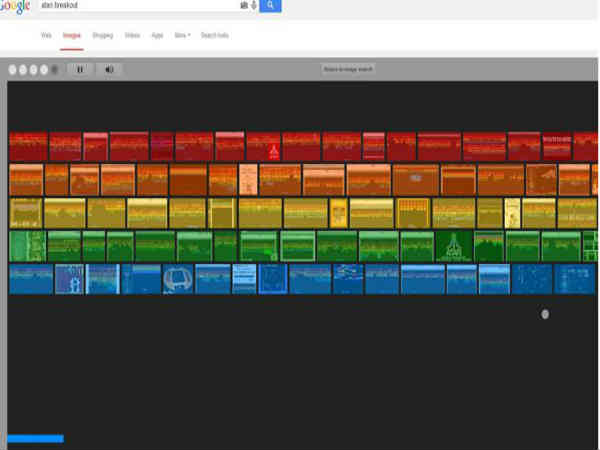Image resolution: width=600 pixels, height=450 pixels.
Task: Open the Apps tab
Action: (157, 35)
